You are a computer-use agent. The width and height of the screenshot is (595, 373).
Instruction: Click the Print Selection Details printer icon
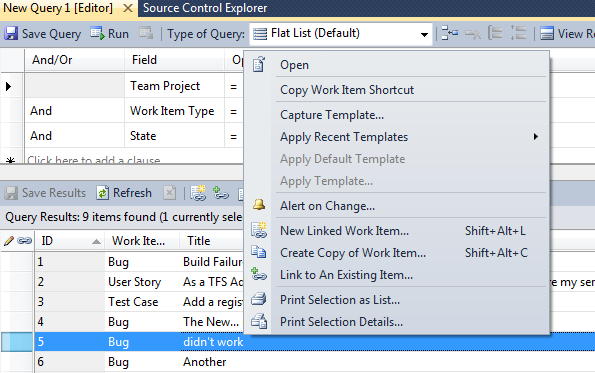(259, 321)
